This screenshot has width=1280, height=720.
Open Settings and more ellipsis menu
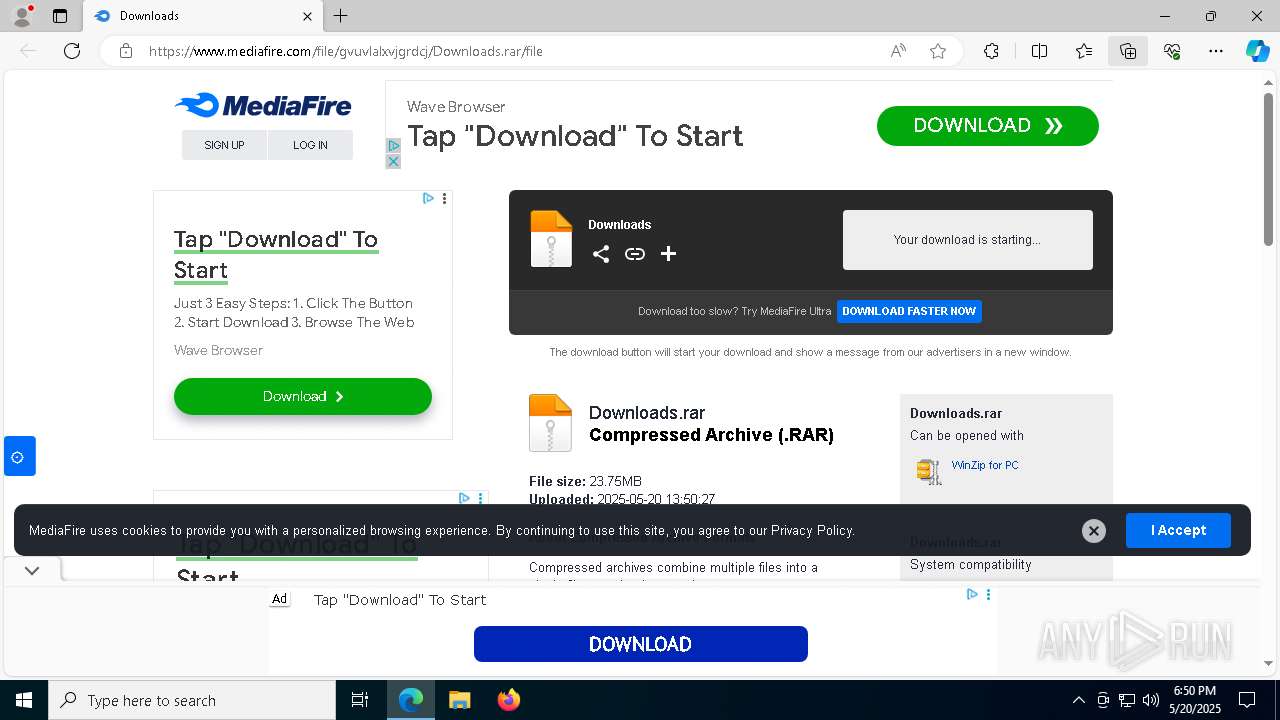(x=1216, y=51)
